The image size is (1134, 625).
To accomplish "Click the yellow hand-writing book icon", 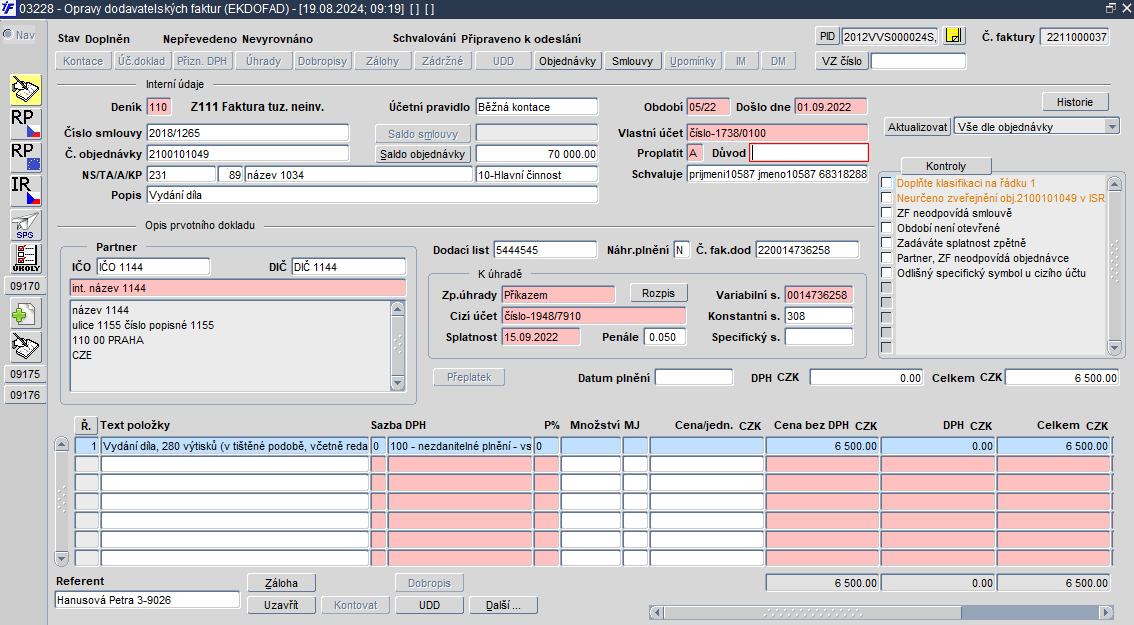I will pos(25,90).
